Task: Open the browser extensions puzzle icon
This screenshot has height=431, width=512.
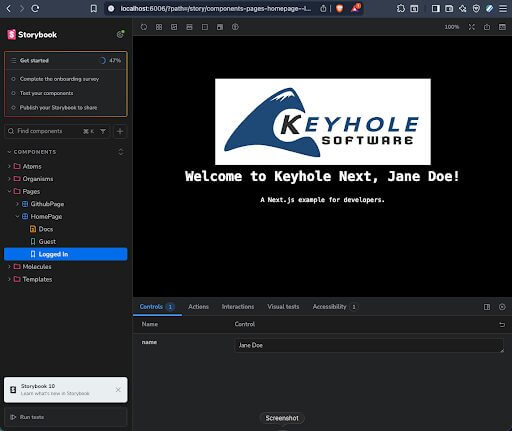Action: pyautogui.click(x=401, y=9)
